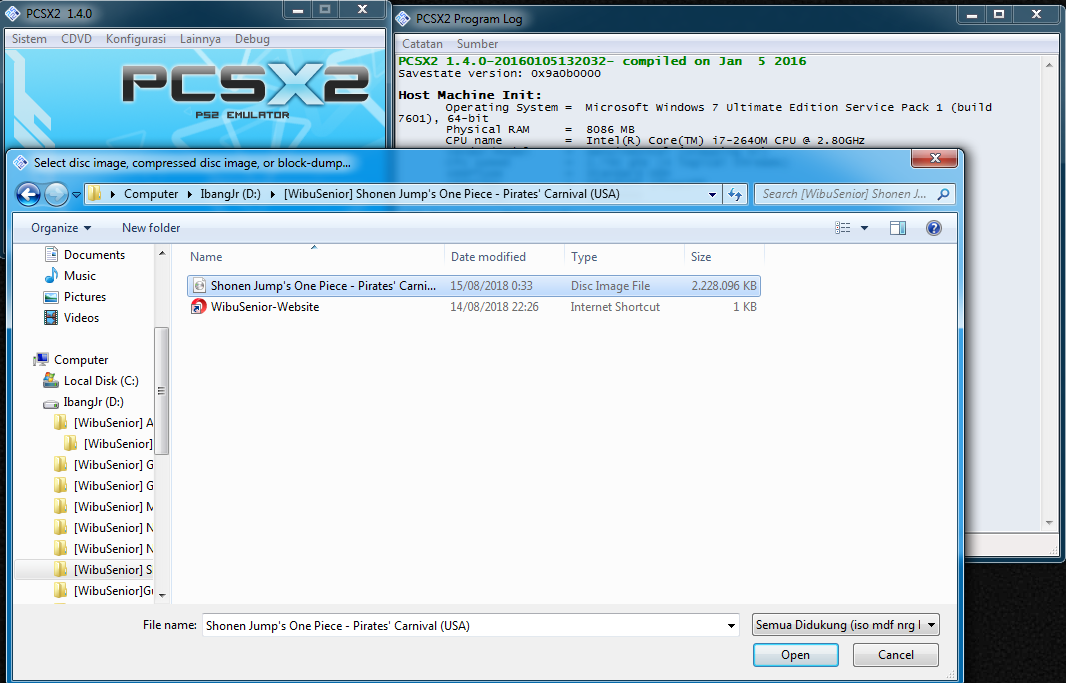Click the Back navigation arrow
1066x683 pixels.
pyautogui.click(x=28, y=193)
